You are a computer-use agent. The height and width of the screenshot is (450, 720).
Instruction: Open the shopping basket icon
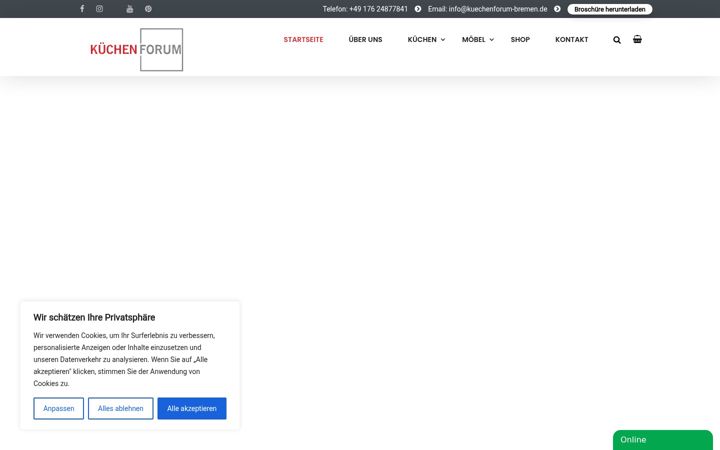click(x=637, y=39)
